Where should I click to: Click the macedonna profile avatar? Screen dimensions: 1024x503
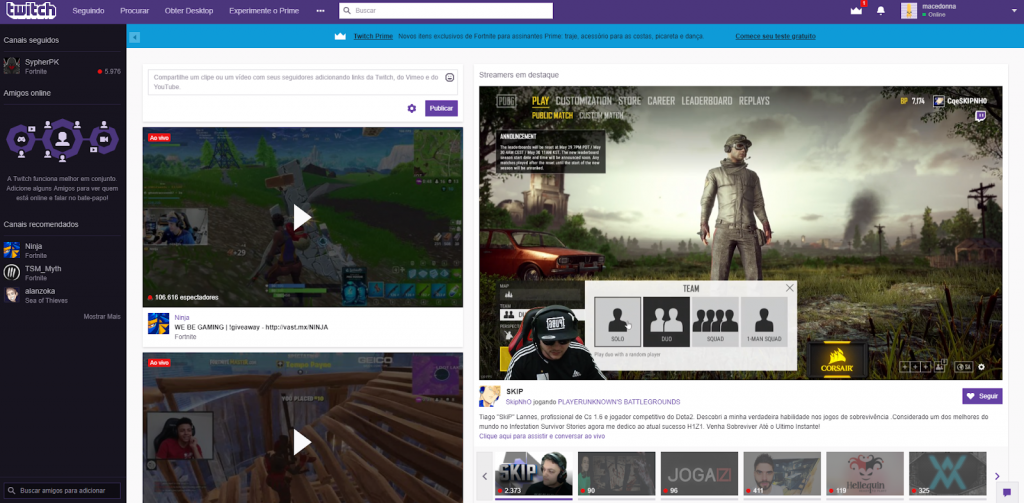coord(909,10)
